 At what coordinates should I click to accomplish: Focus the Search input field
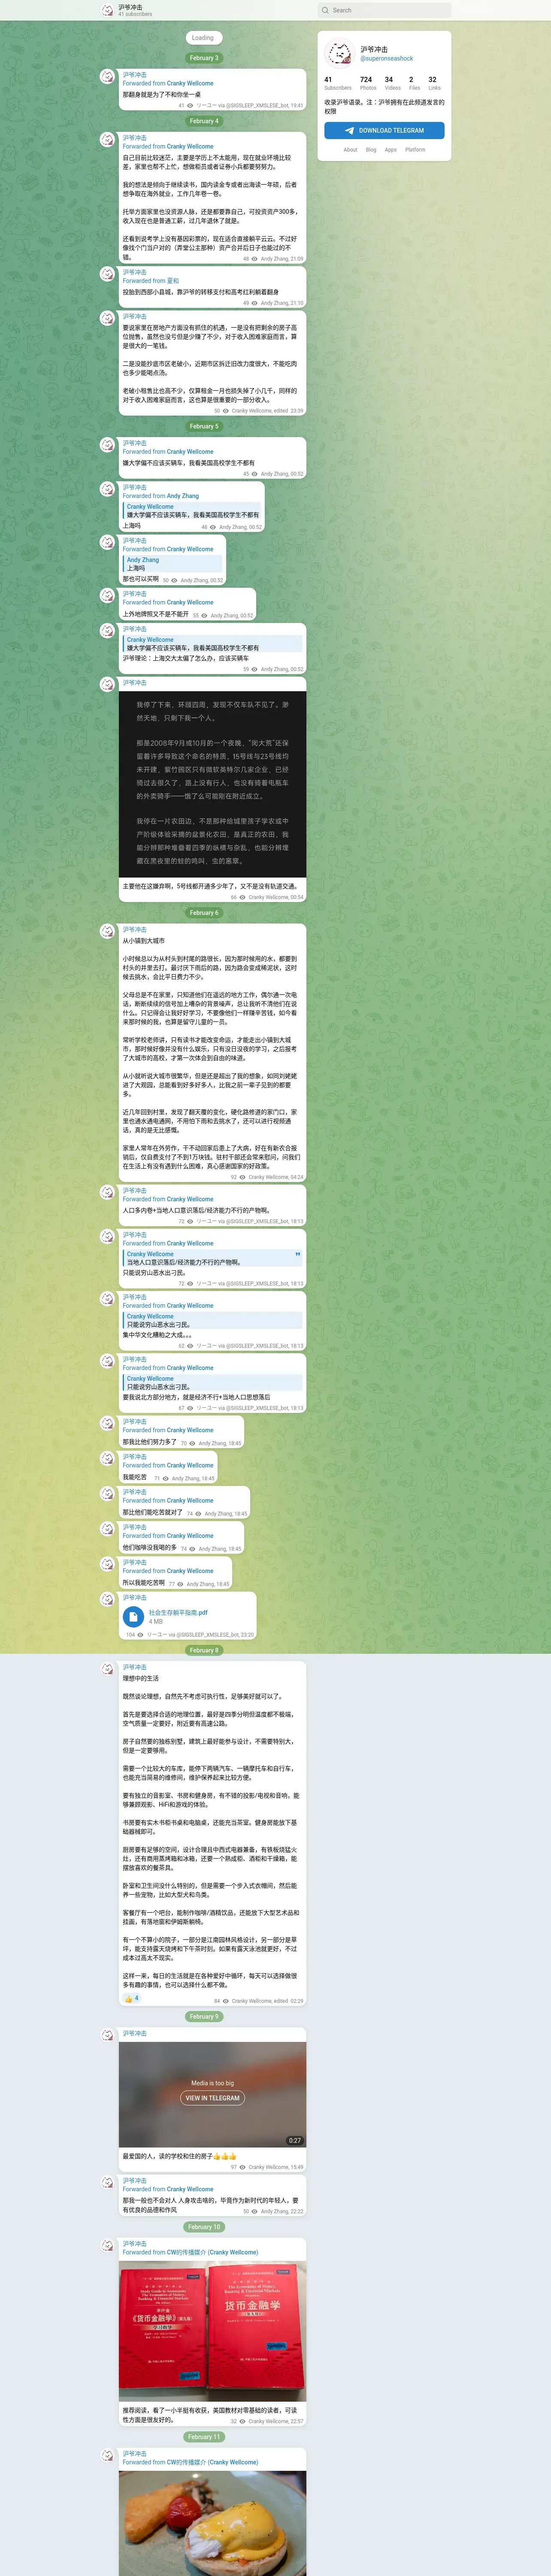pyautogui.click(x=384, y=10)
